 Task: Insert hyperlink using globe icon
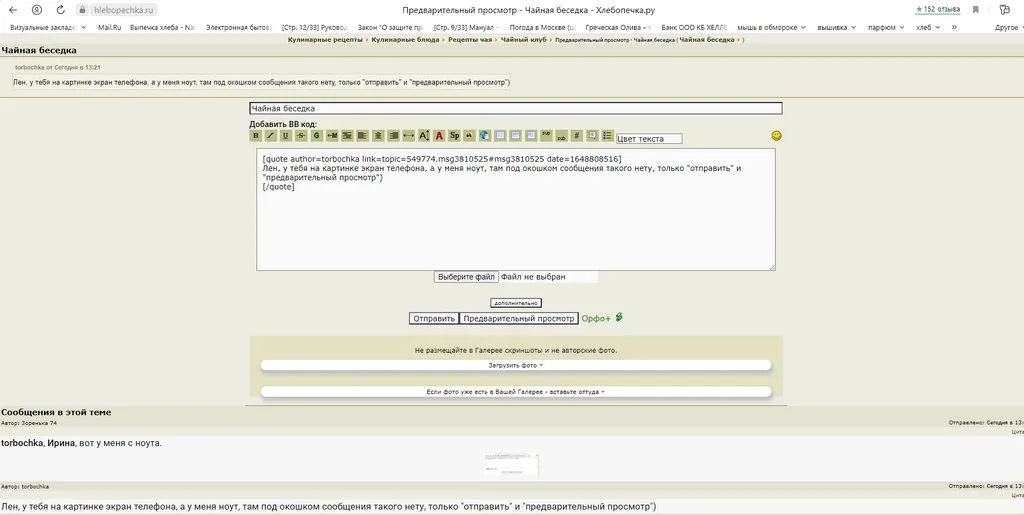coord(484,136)
